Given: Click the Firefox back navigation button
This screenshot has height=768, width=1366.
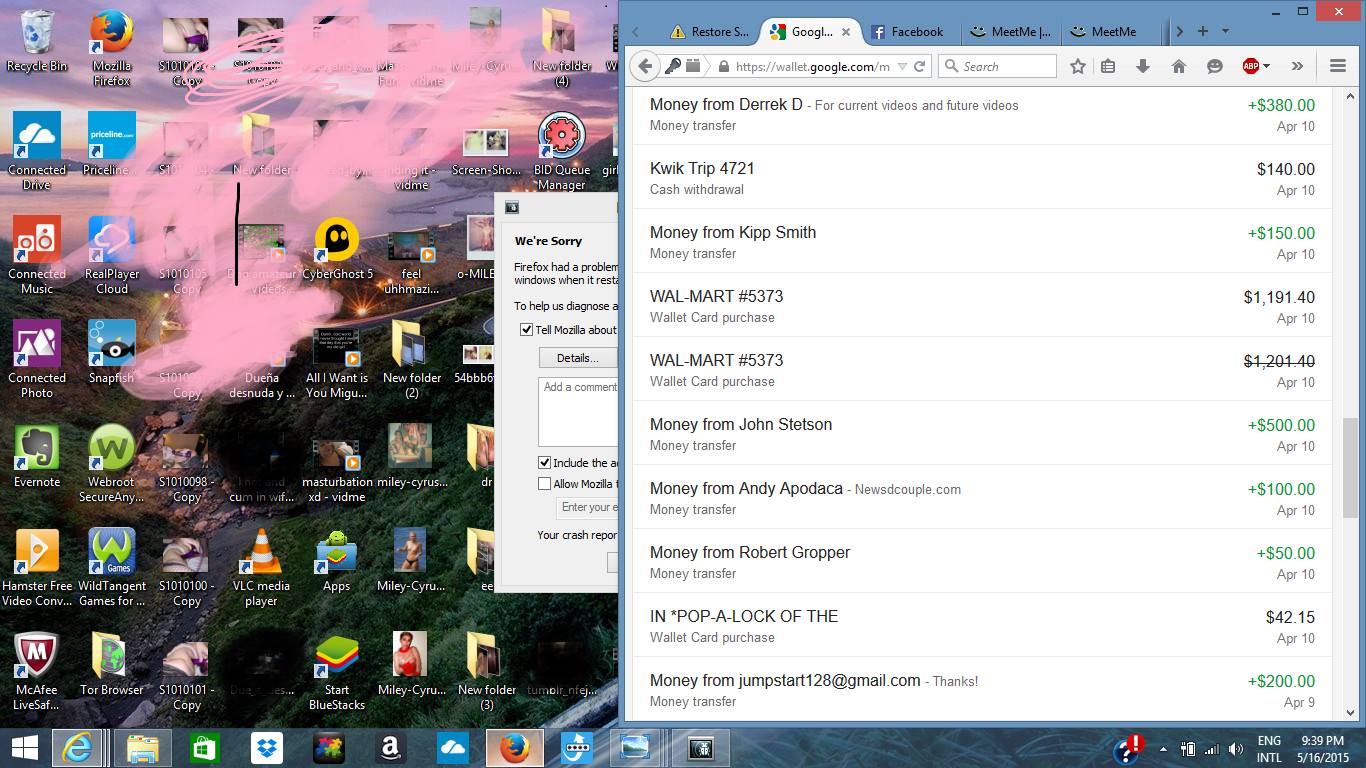Looking at the screenshot, I should coord(645,66).
